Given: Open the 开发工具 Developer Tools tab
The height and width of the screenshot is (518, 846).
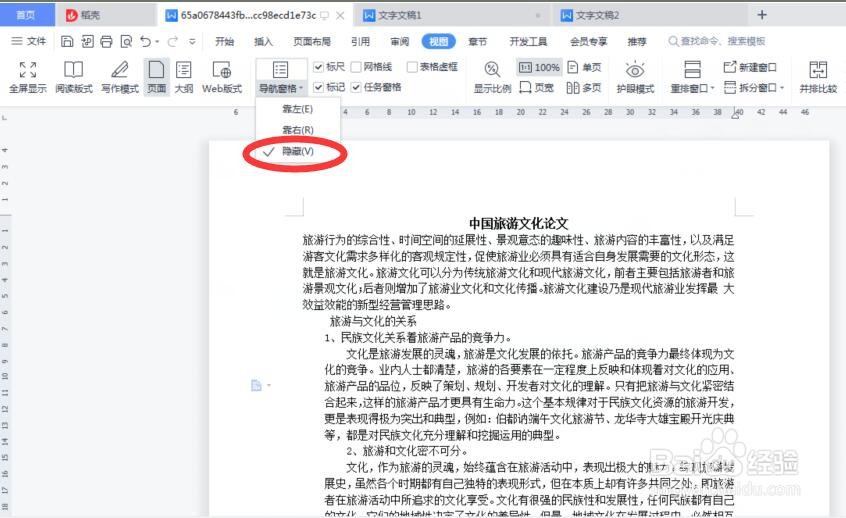Looking at the screenshot, I should pos(528,42).
